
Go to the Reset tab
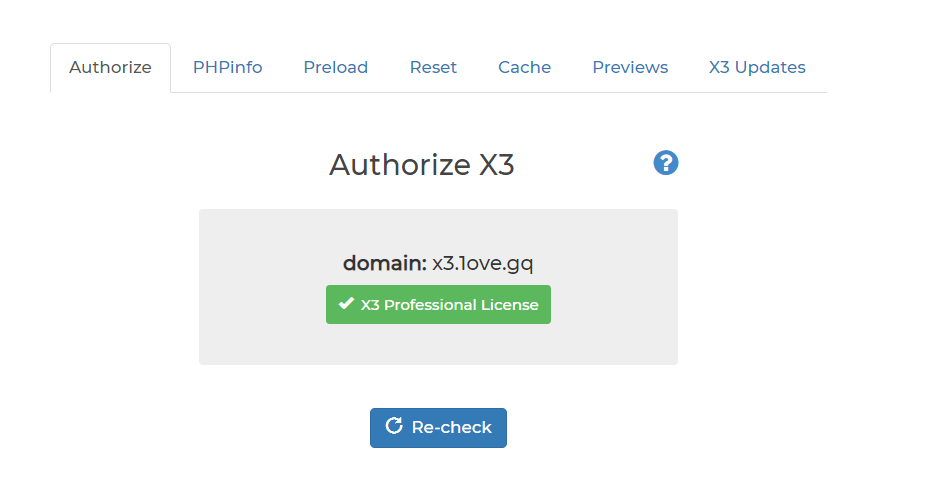coord(433,68)
